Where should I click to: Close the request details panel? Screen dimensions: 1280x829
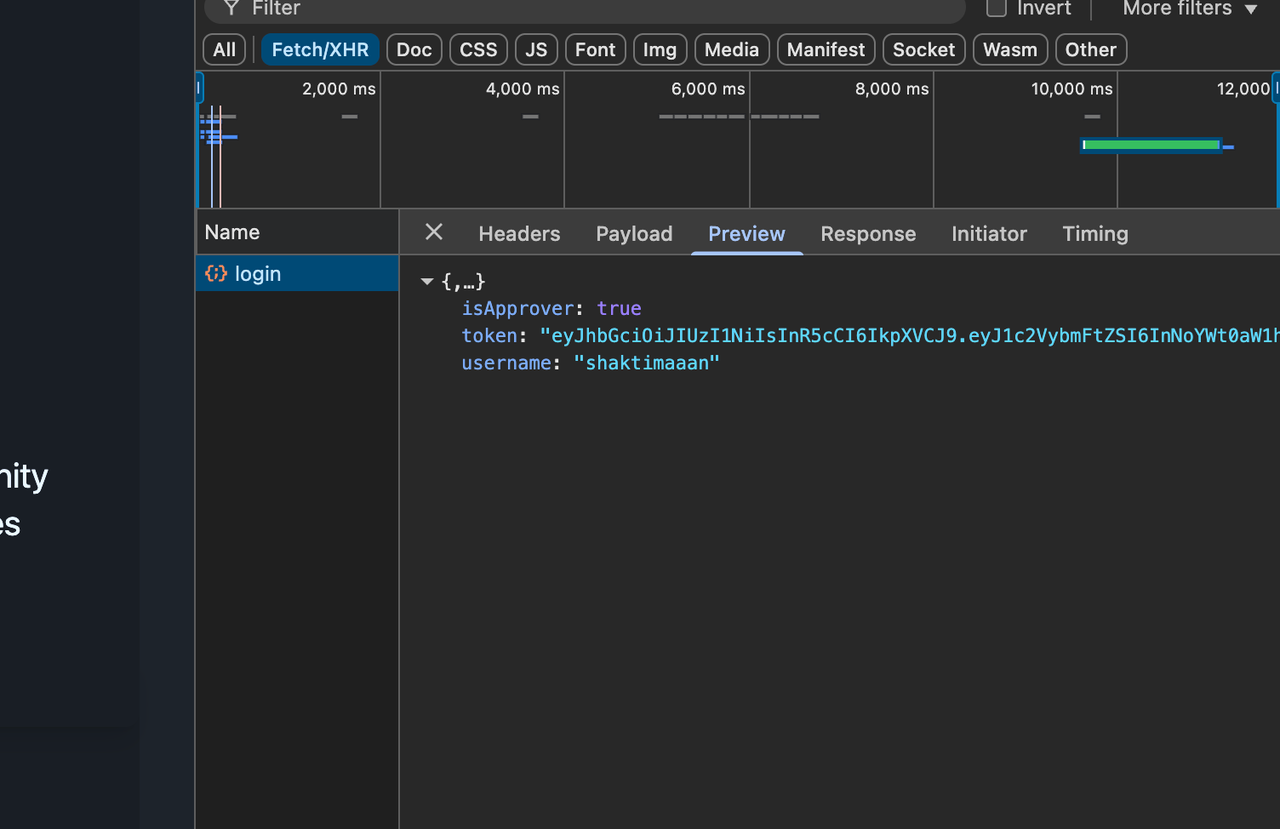[433, 231]
